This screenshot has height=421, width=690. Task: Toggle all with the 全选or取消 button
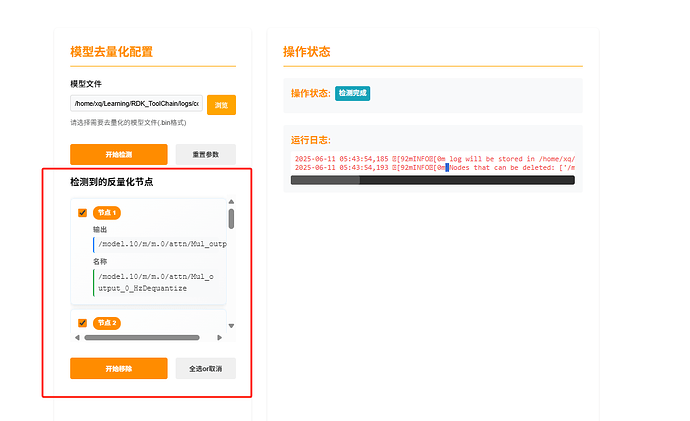click(206, 368)
